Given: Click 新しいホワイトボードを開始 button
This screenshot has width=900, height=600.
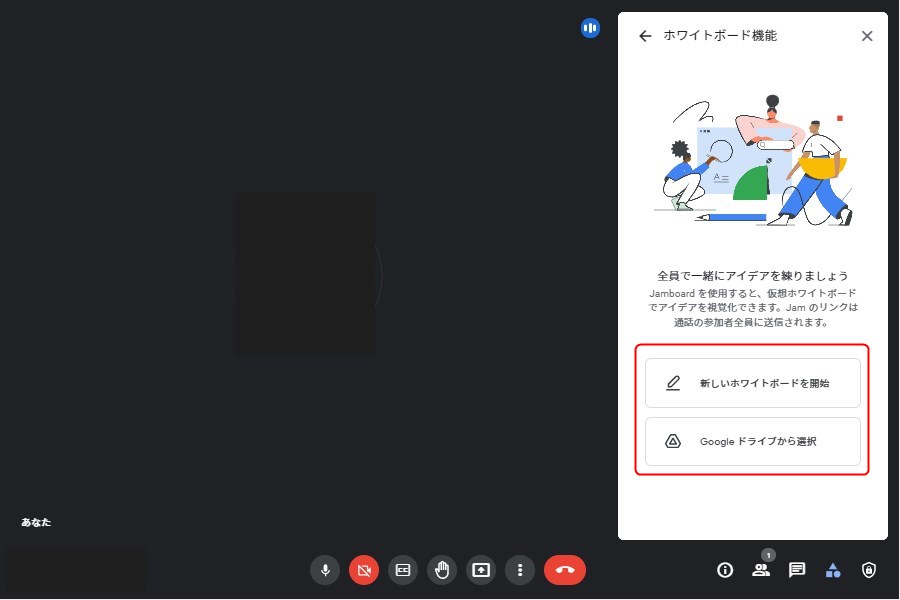Looking at the screenshot, I should tap(752, 383).
